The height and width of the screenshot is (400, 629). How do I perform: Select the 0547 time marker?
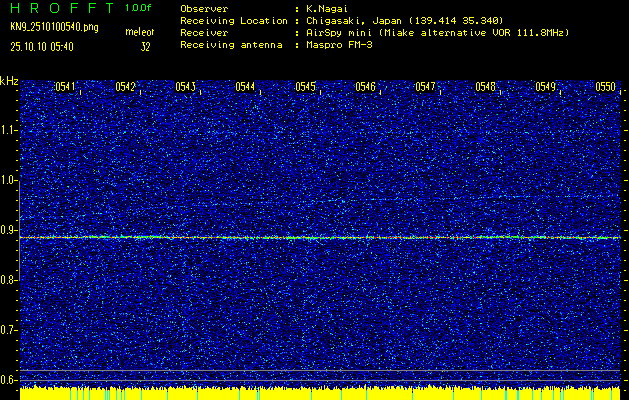pyautogui.click(x=425, y=87)
